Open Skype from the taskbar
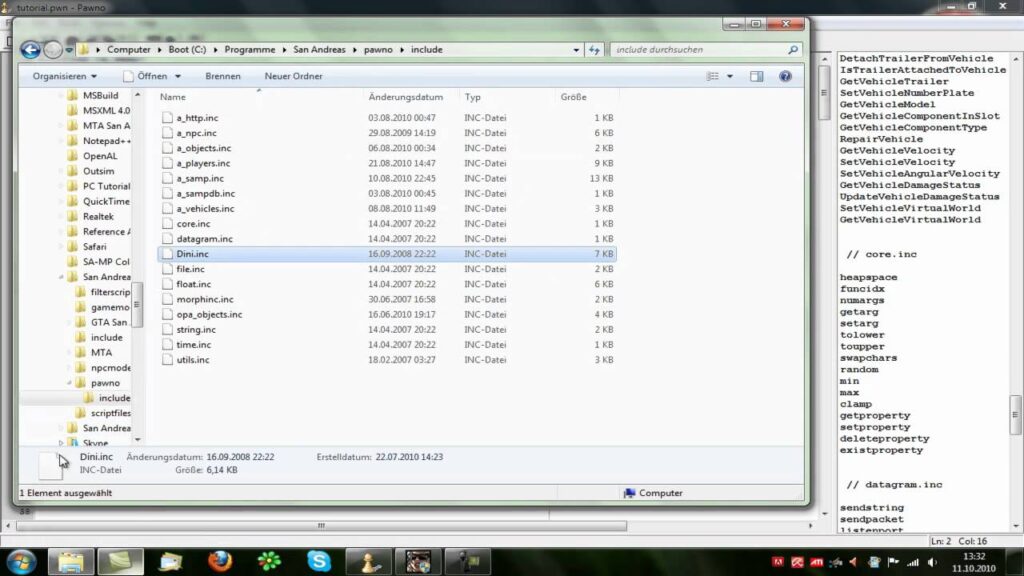The height and width of the screenshot is (576, 1024). [319, 562]
